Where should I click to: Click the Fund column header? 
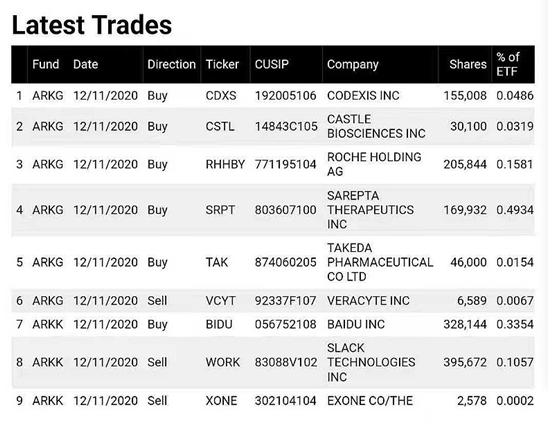pyautogui.click(x=45, y=64)
